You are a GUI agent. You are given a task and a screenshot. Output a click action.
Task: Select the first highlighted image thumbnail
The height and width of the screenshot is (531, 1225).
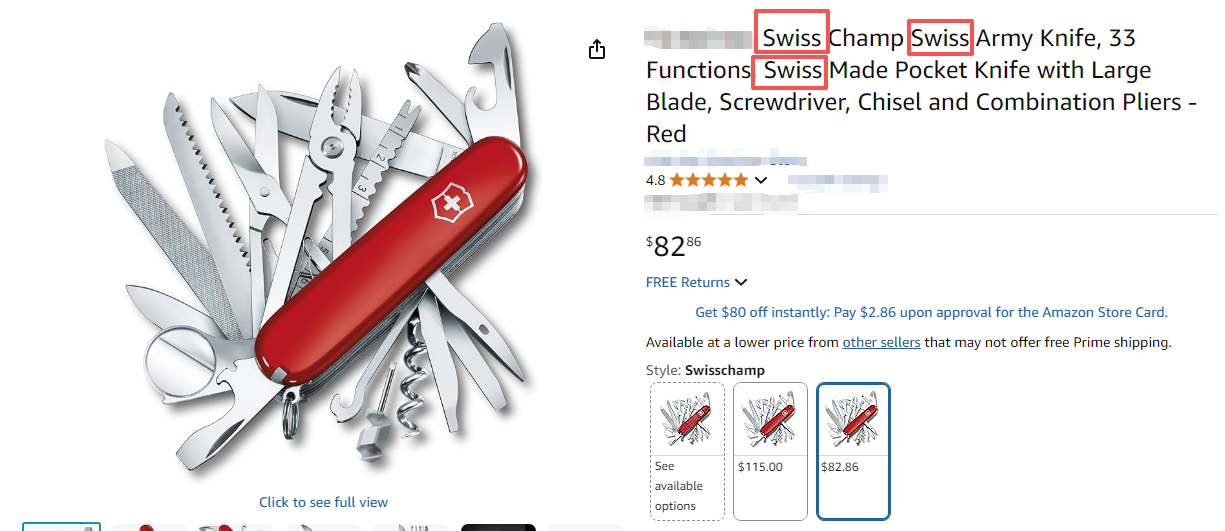click(62, 526)
